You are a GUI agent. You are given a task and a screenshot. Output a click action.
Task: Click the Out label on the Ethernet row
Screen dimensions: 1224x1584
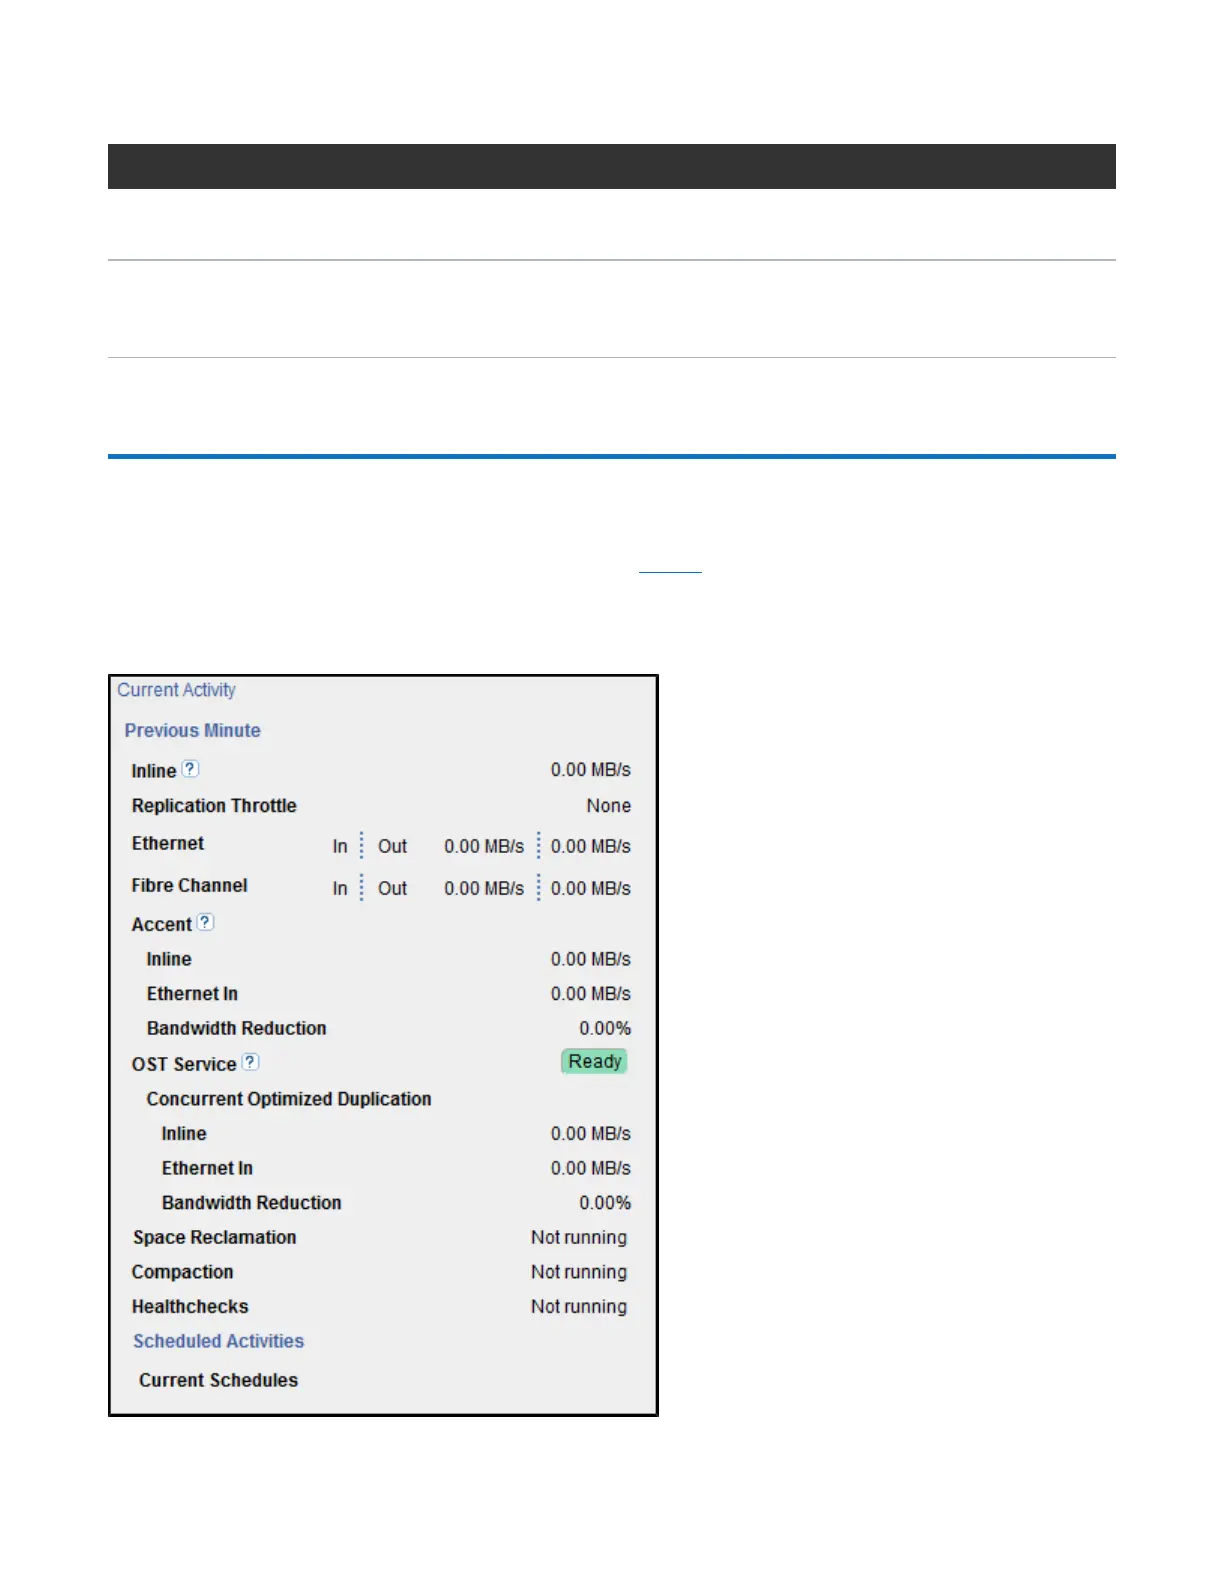tap(392, 846)
